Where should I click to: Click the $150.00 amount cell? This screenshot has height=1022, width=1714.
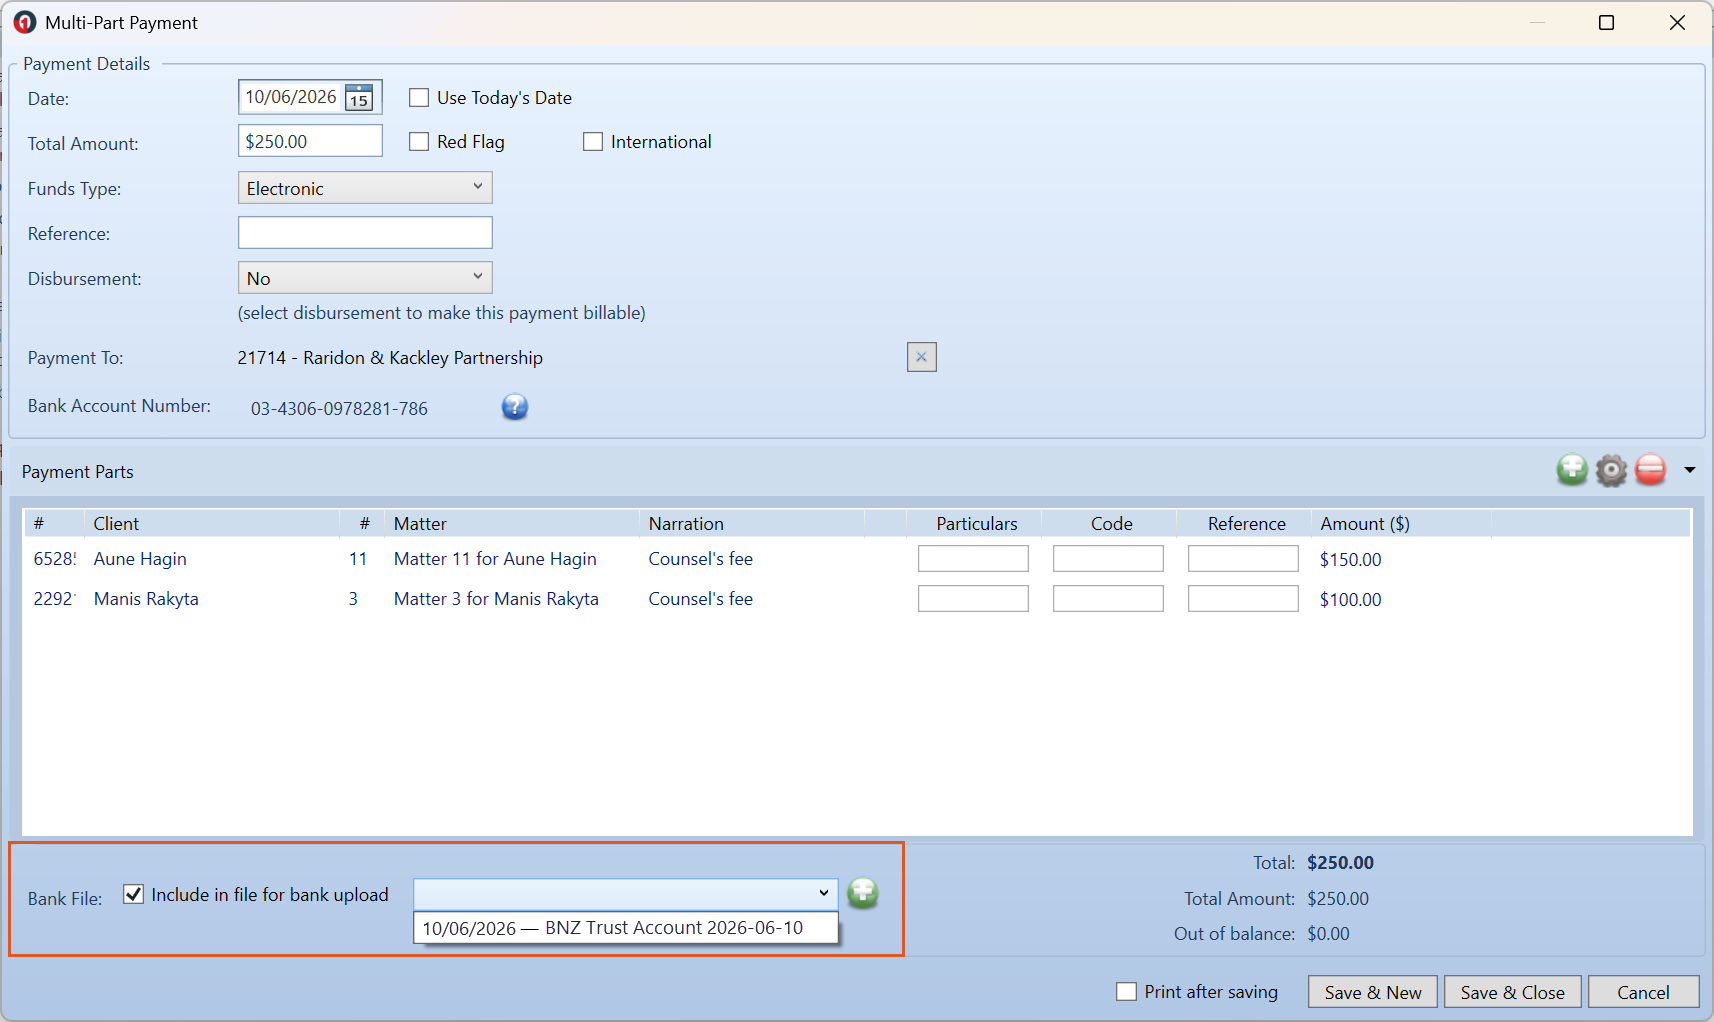point(1350,560)
